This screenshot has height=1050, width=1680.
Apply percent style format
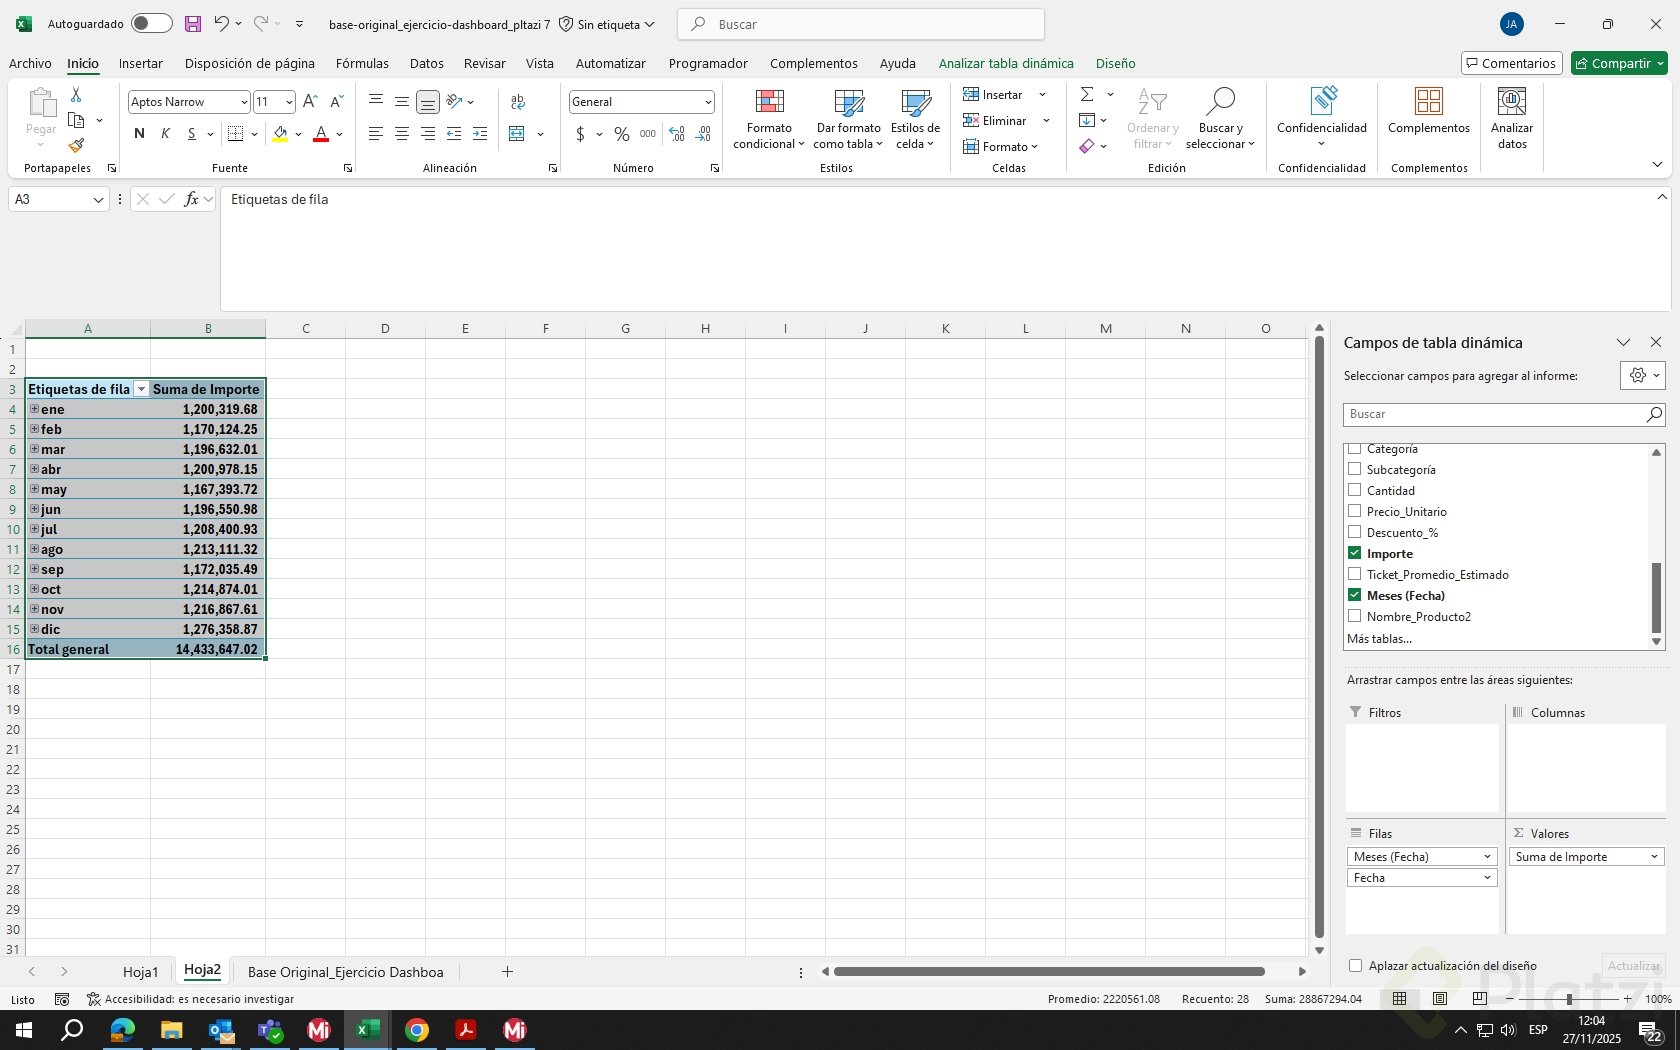tap(622, 134)
